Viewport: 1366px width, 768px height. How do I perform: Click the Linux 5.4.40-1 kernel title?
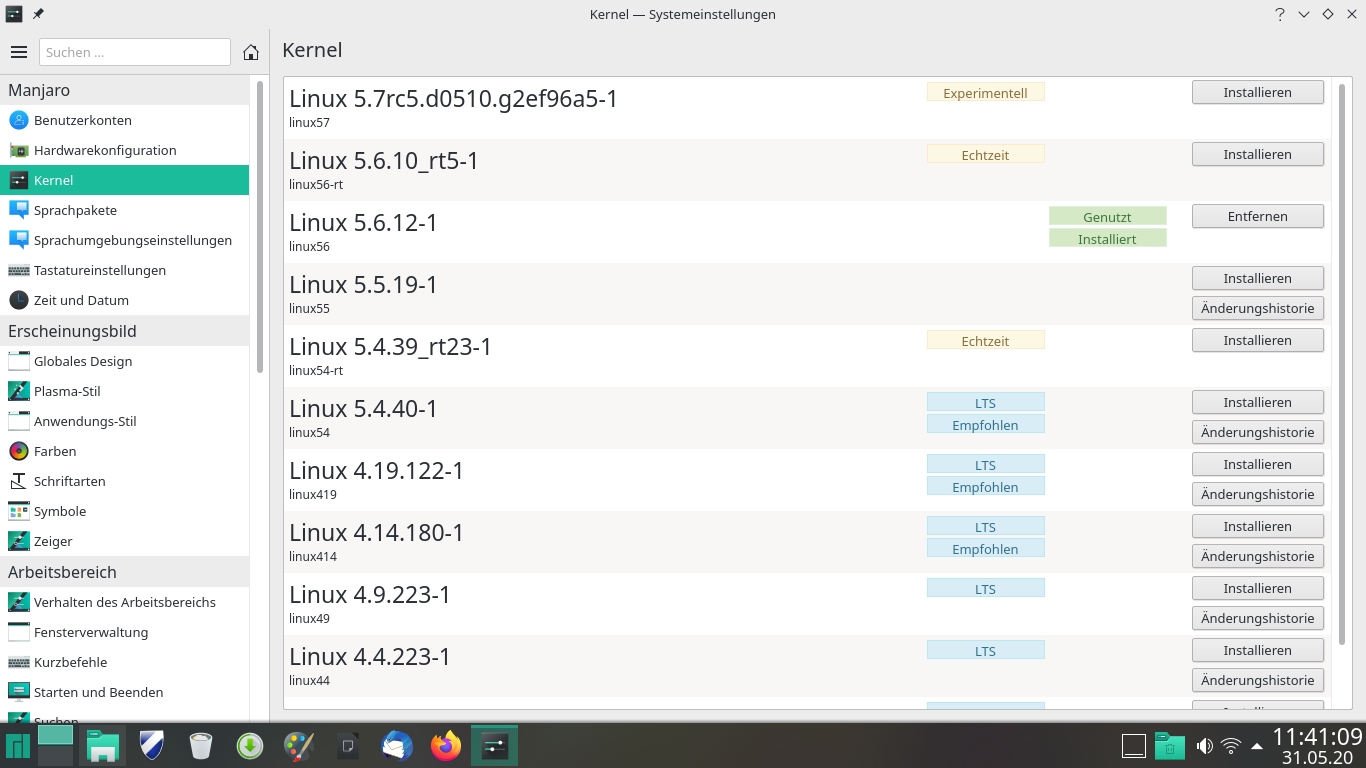click(363, 408)
